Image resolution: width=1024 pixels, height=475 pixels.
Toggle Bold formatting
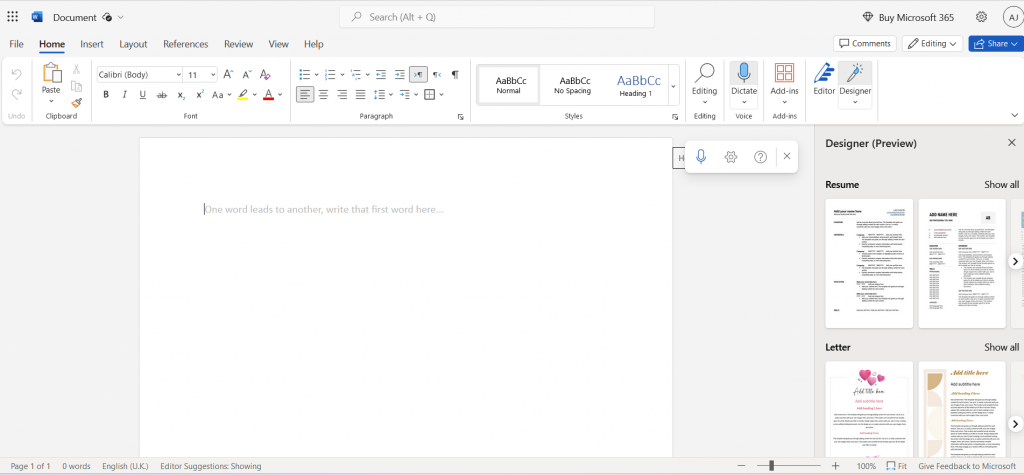click(x=106, y=95)
